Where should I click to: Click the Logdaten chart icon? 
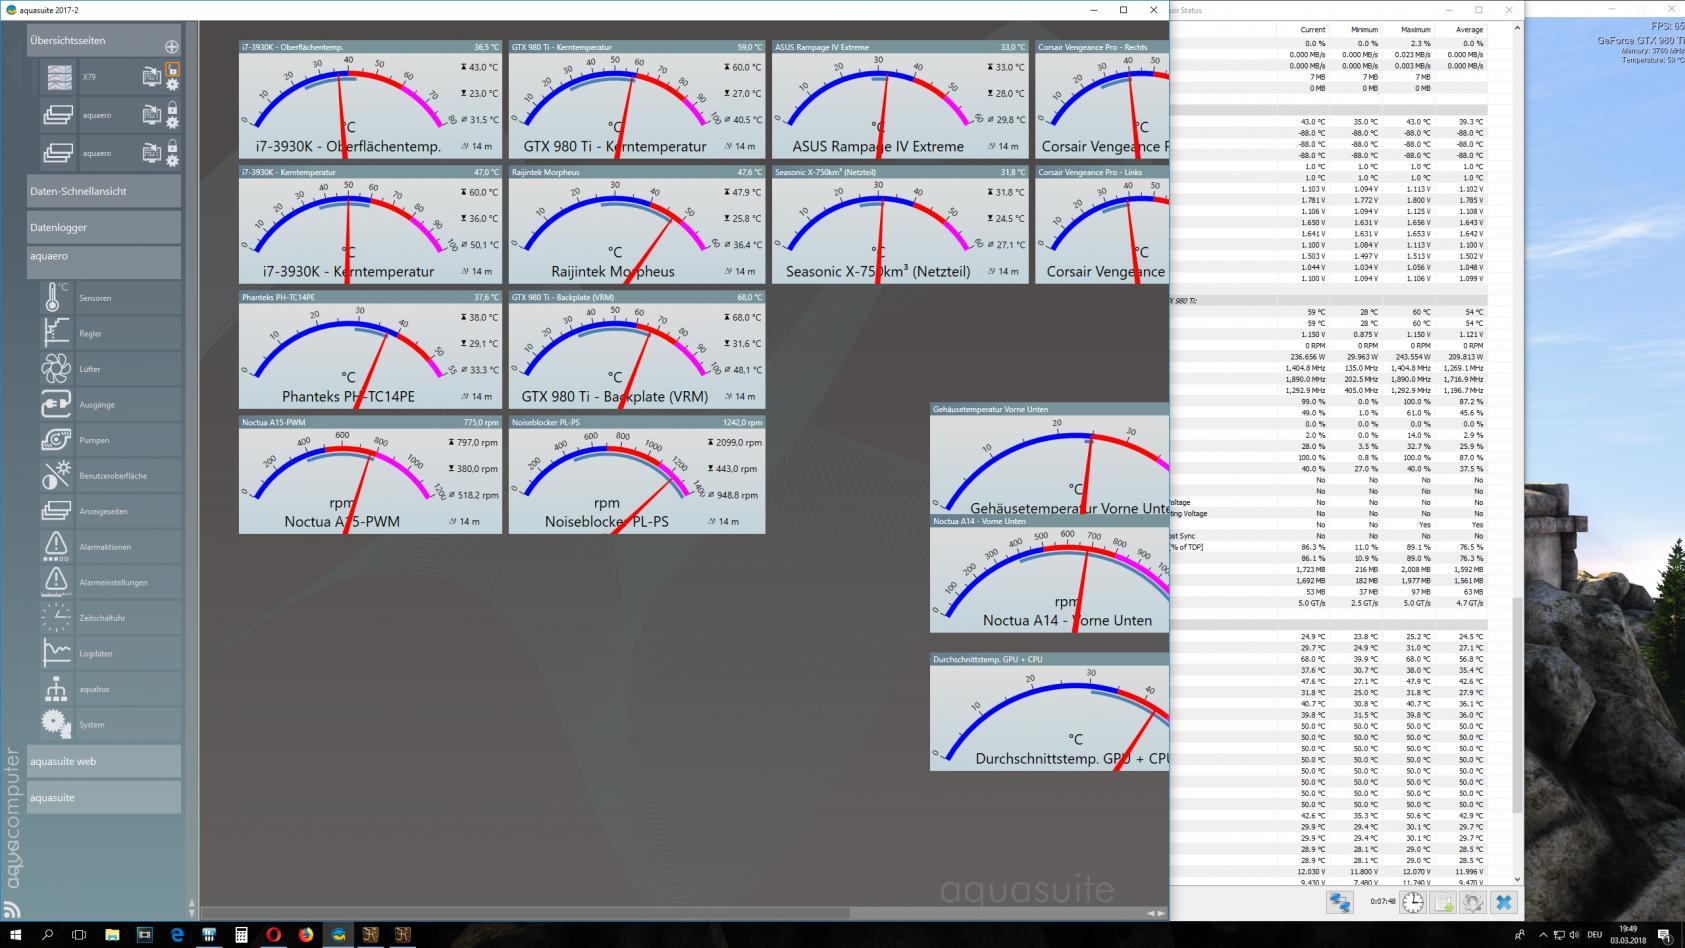(56, 653)
